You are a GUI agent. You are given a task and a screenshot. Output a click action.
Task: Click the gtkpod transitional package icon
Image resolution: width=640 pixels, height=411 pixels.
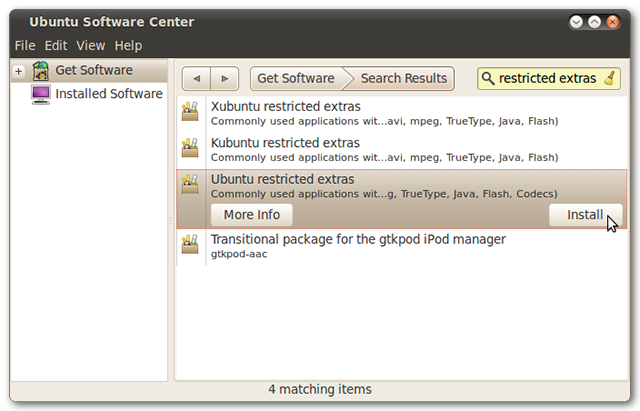click(190, 244)
